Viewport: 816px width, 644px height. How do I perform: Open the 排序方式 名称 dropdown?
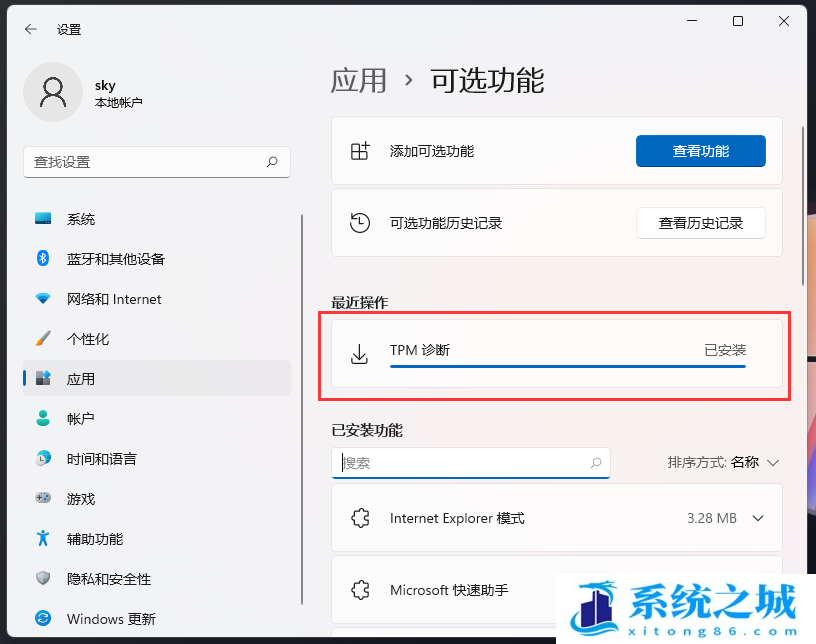point(723,462)
